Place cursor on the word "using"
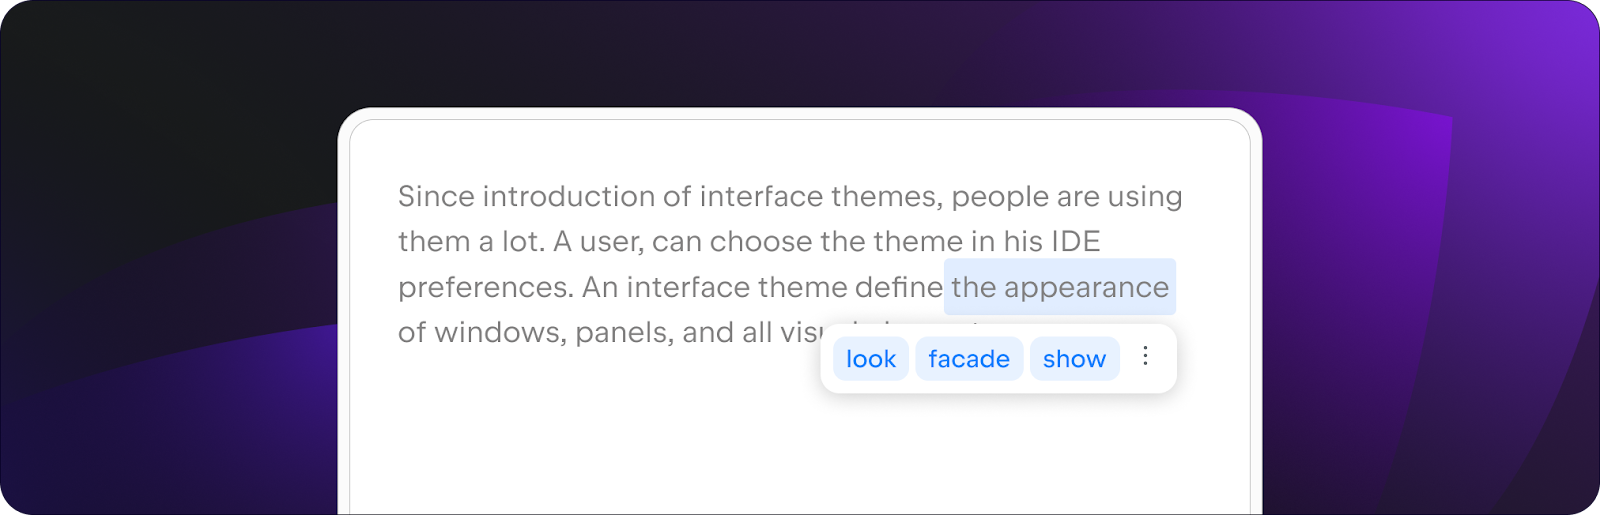Viewport: 1600px width, 515px height. pyautogui.click(x=1145, y=198)
